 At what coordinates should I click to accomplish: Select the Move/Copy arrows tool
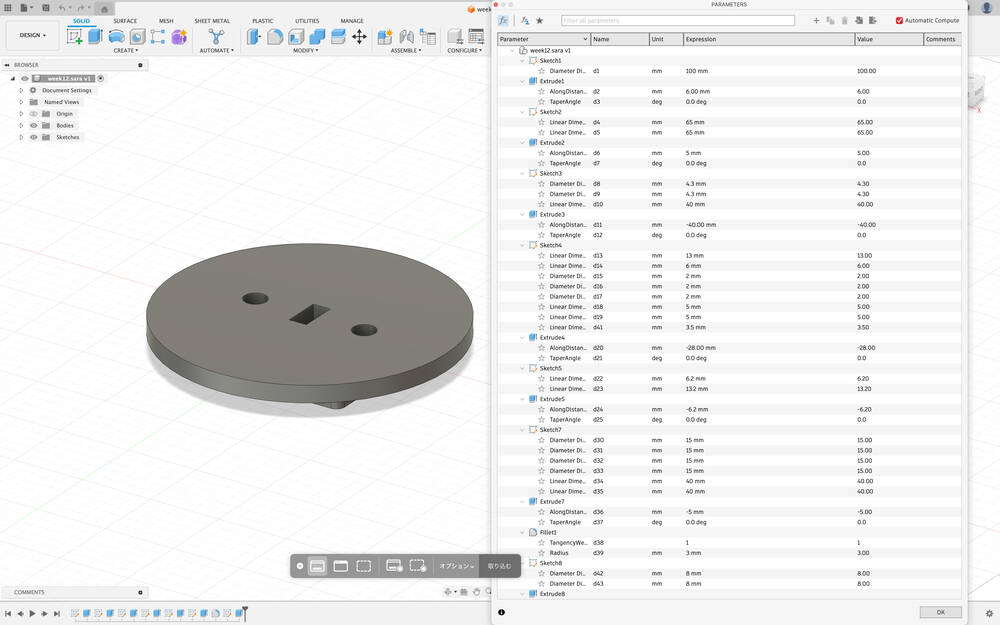[360, 36]
